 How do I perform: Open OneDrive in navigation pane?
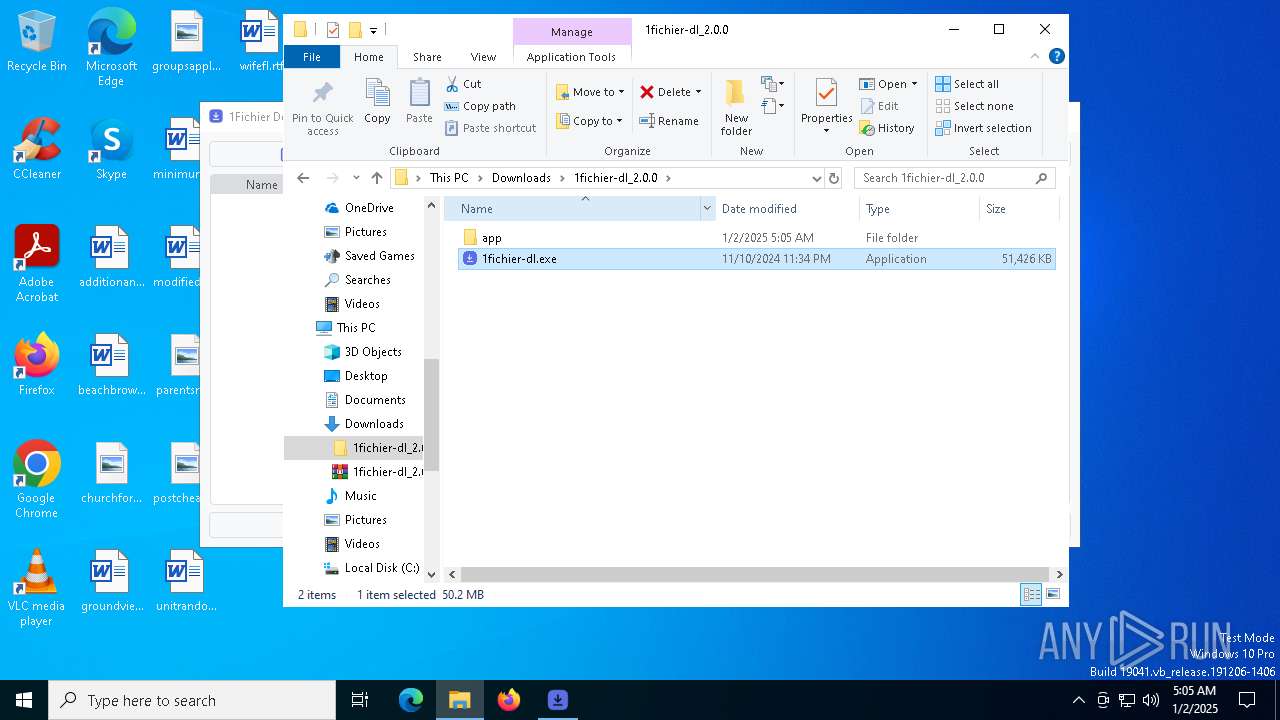(369, 208)
